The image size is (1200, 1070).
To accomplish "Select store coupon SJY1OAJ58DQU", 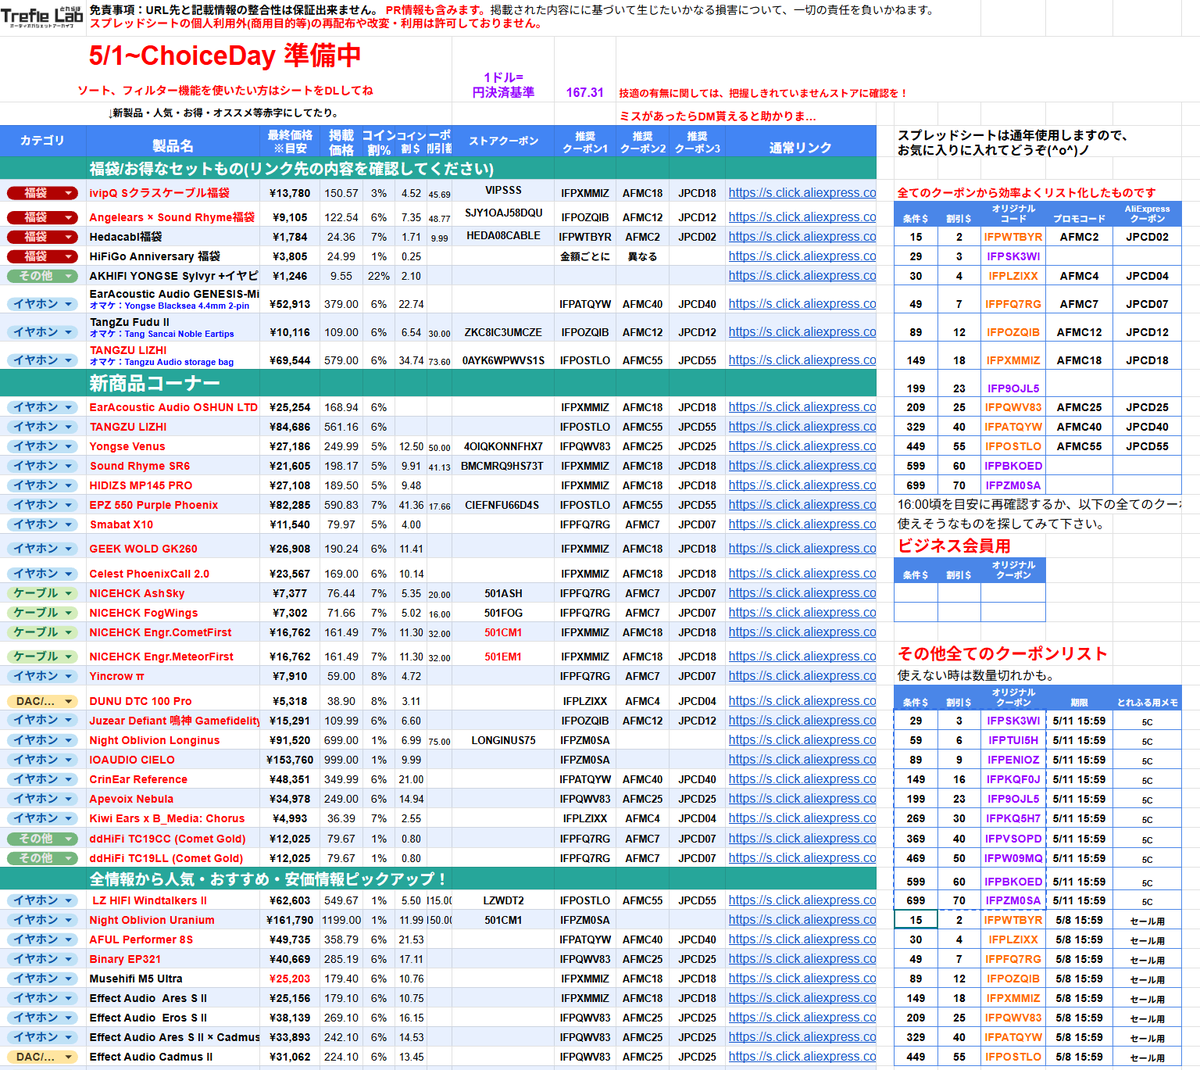I will click(503, 213).
